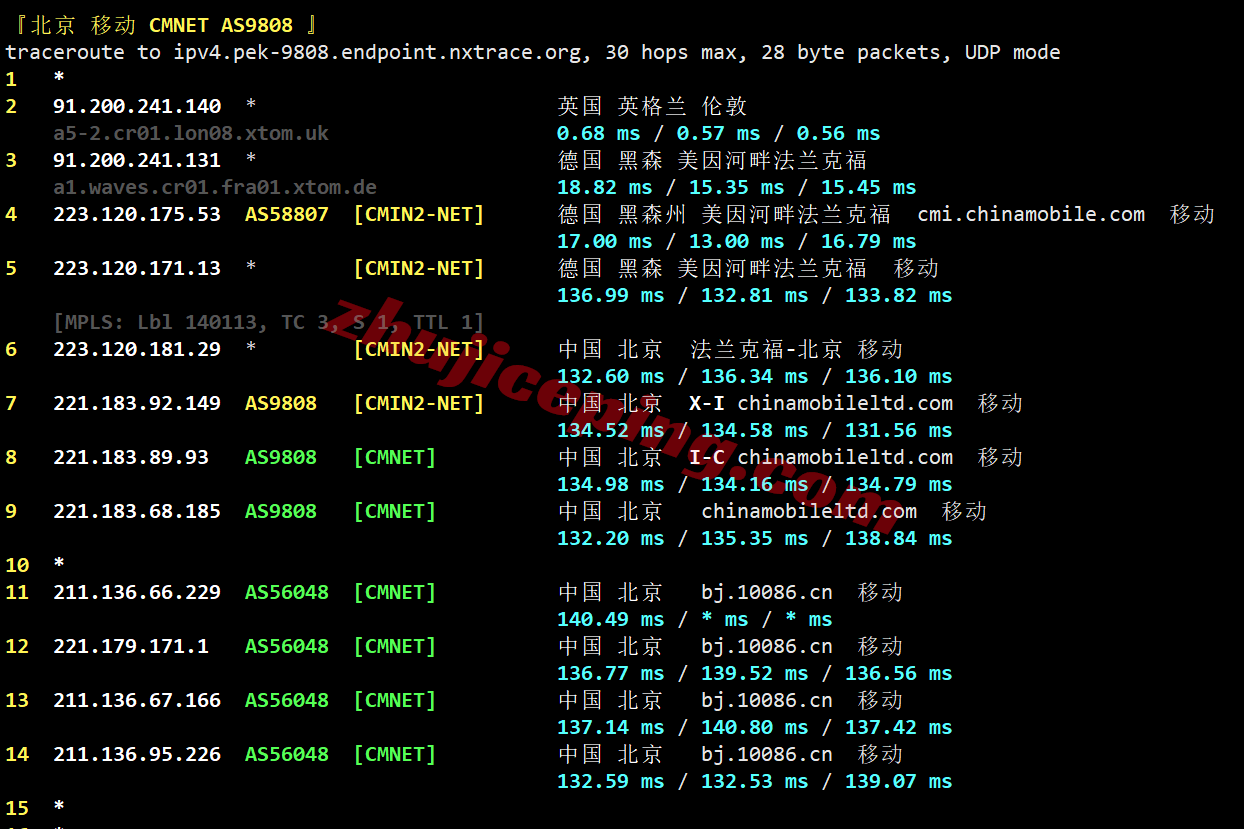The width and height of the screenshot is (1244, 829).
Task: Click hostname a5-2.cr01.lon08.xtom.uk
Action: pos(191,133)
